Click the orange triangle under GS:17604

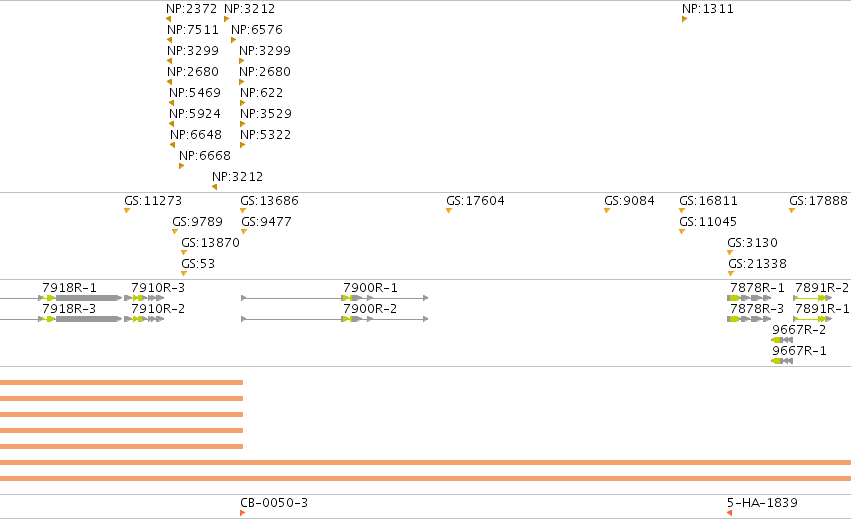click(449, 211)
